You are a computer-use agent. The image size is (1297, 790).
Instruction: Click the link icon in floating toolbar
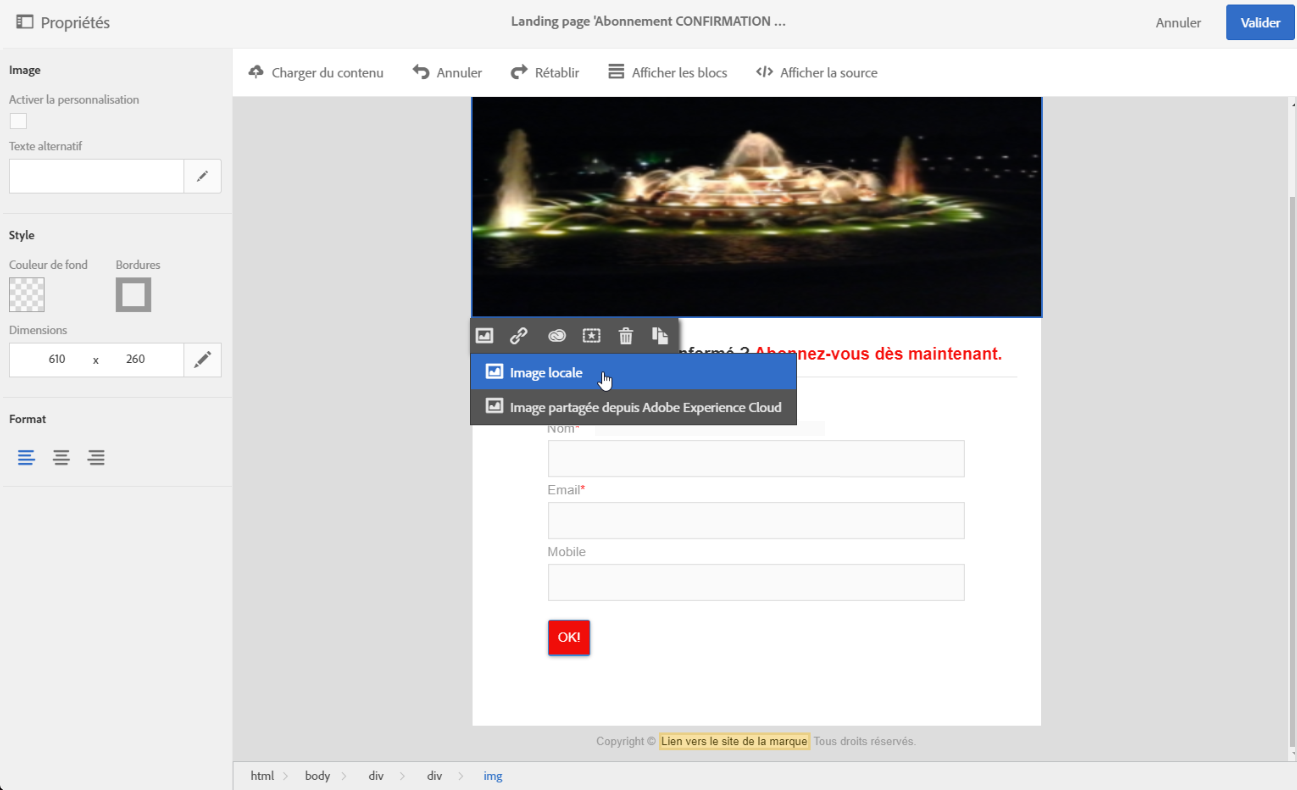tap(519, 336)
